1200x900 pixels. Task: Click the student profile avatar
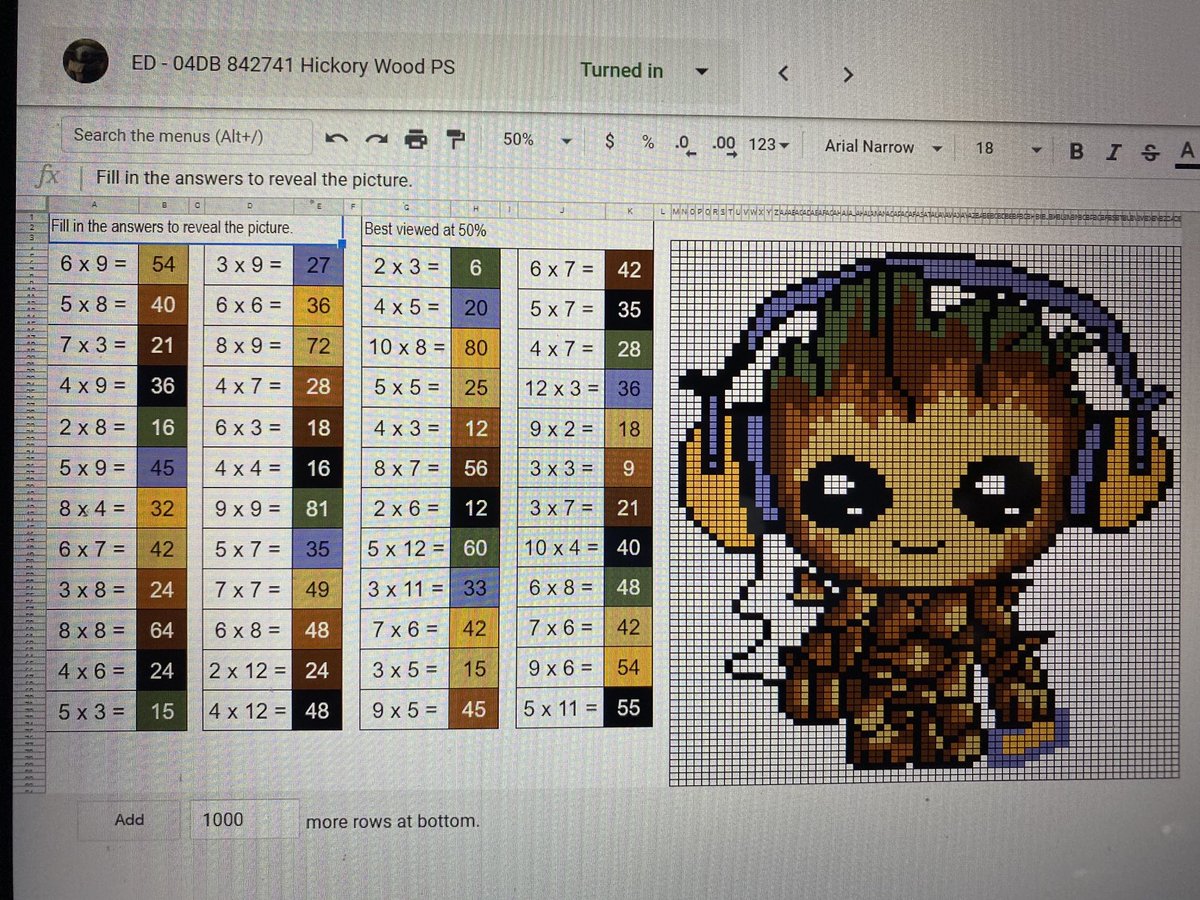pyautogui.click(x=87, y=60)
